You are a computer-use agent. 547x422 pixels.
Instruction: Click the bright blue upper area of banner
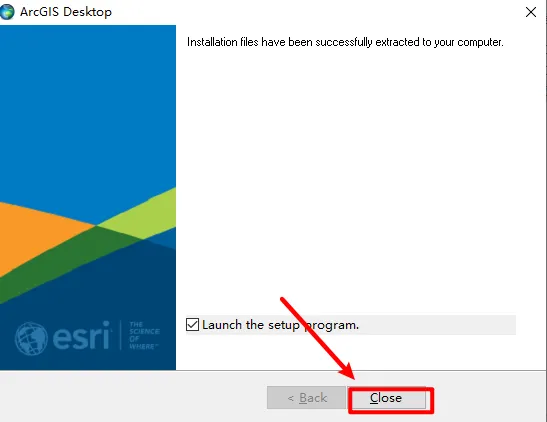click(88, 105)
